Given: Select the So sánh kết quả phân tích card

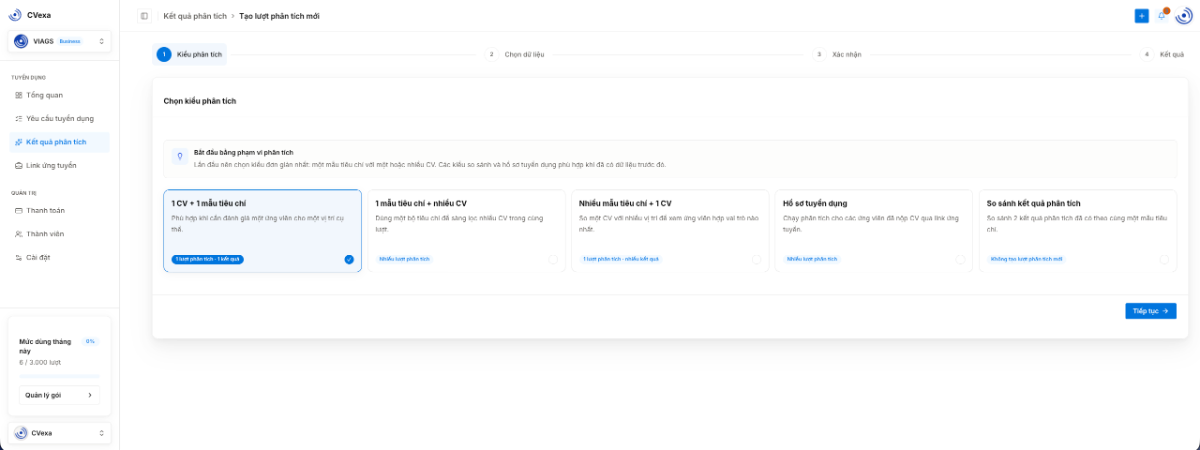Looking at the screenshot, I should pos(1076,231).
